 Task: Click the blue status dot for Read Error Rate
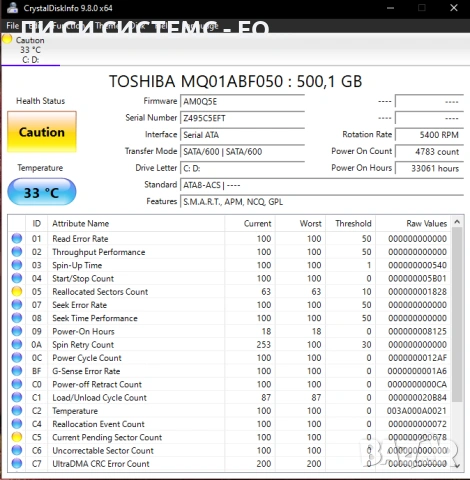(17, 238)
